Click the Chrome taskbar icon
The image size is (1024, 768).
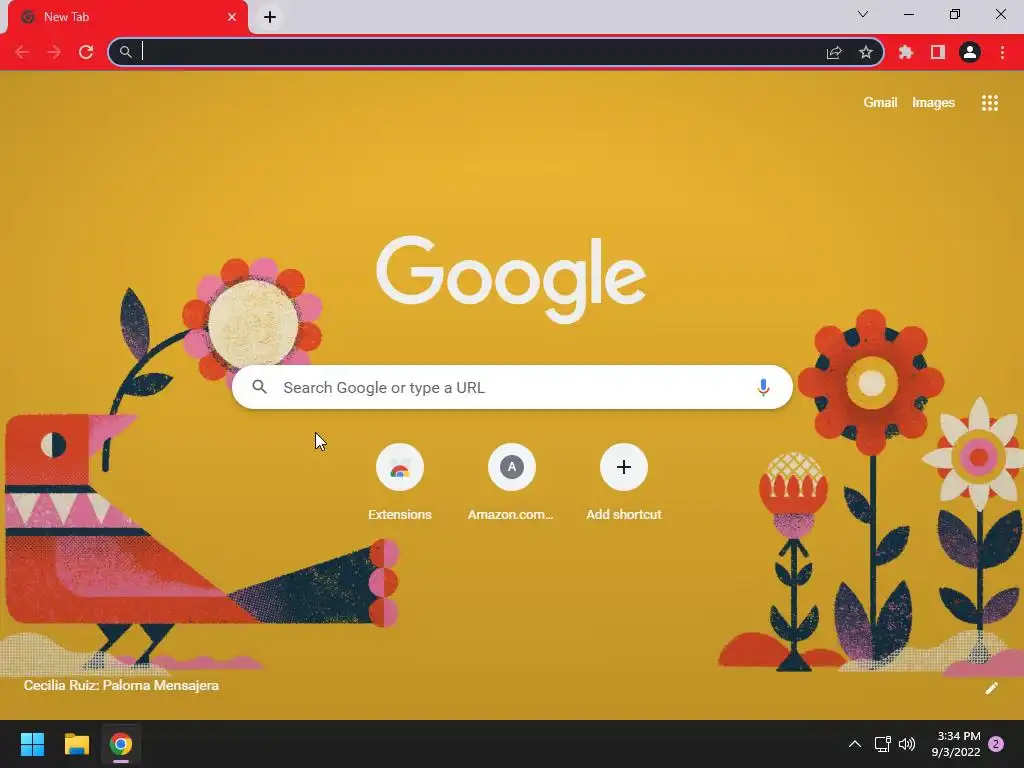(x=121, y=744)
